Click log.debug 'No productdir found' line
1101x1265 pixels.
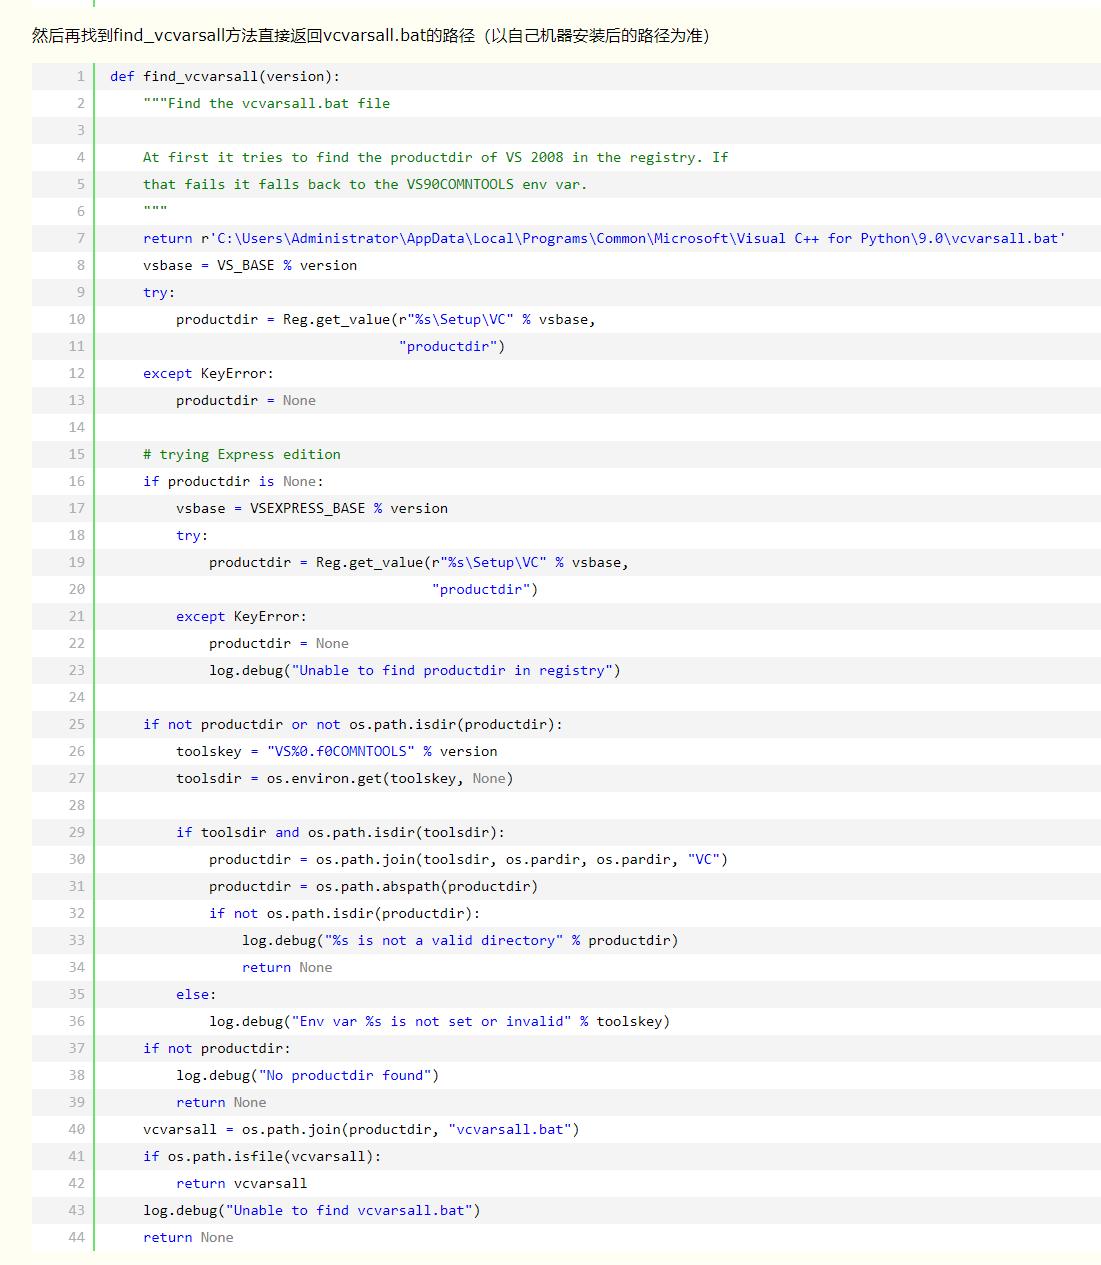click(308, 1075)
